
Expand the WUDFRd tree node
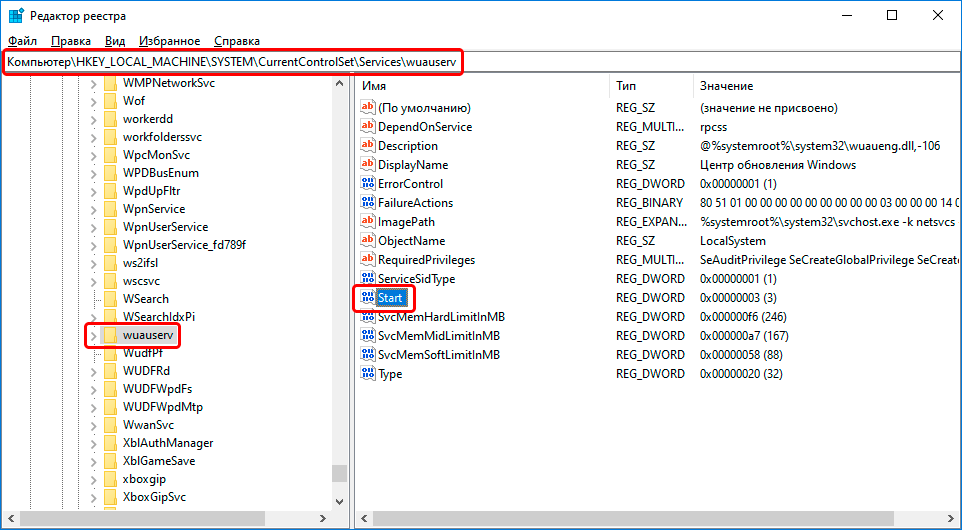click(93, 371)
